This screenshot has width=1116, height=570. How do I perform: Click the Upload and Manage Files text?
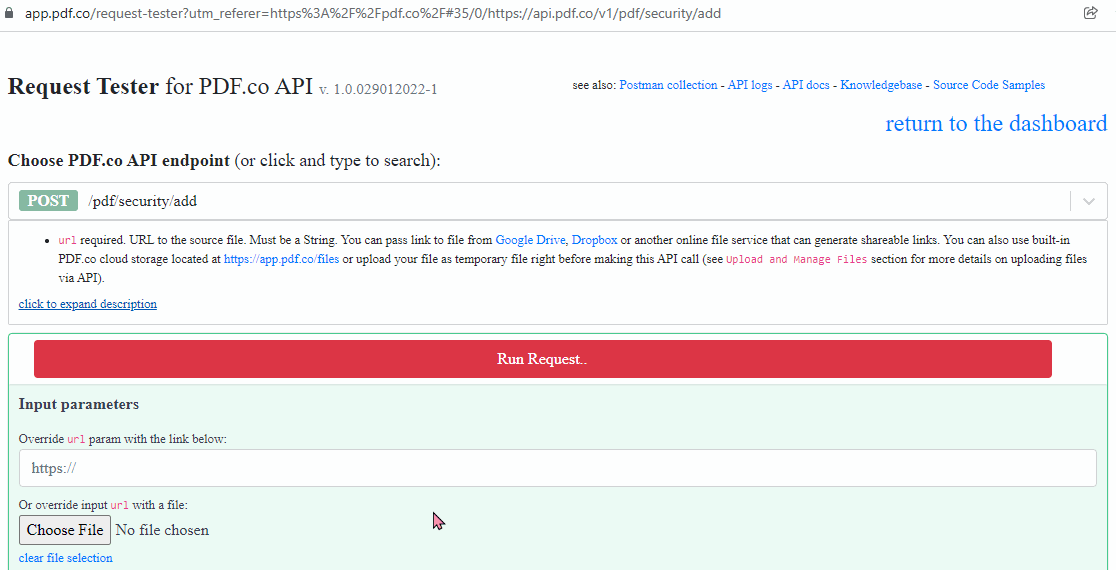point(796,260)
